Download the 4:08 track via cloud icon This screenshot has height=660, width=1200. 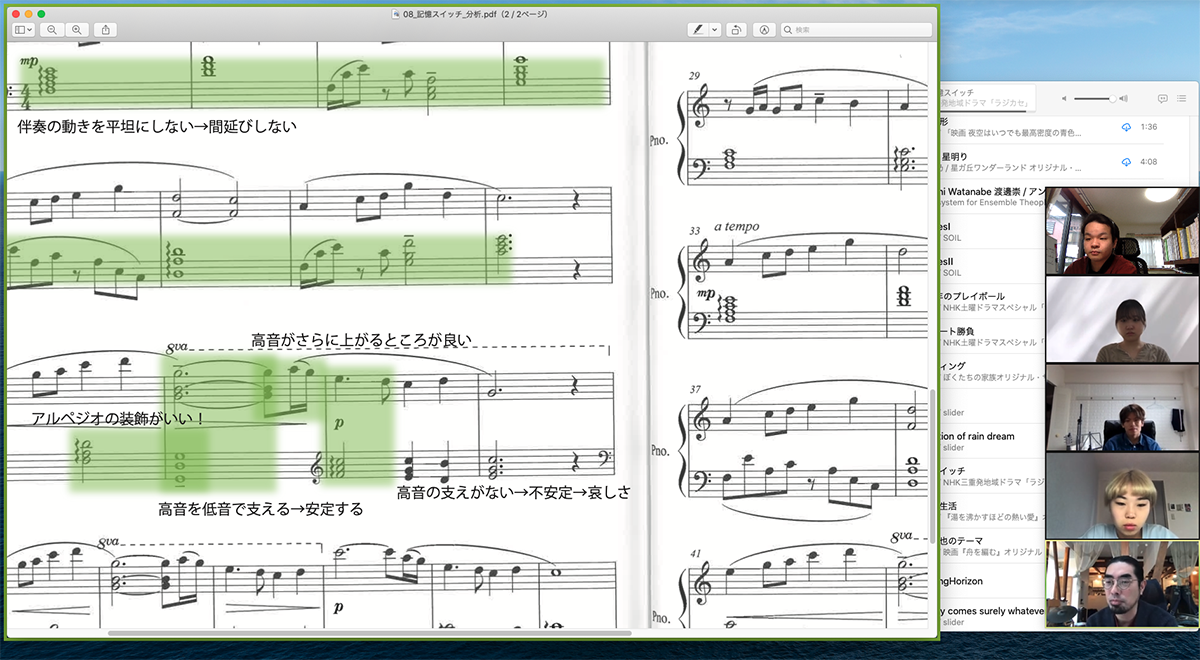(1126, 161)
